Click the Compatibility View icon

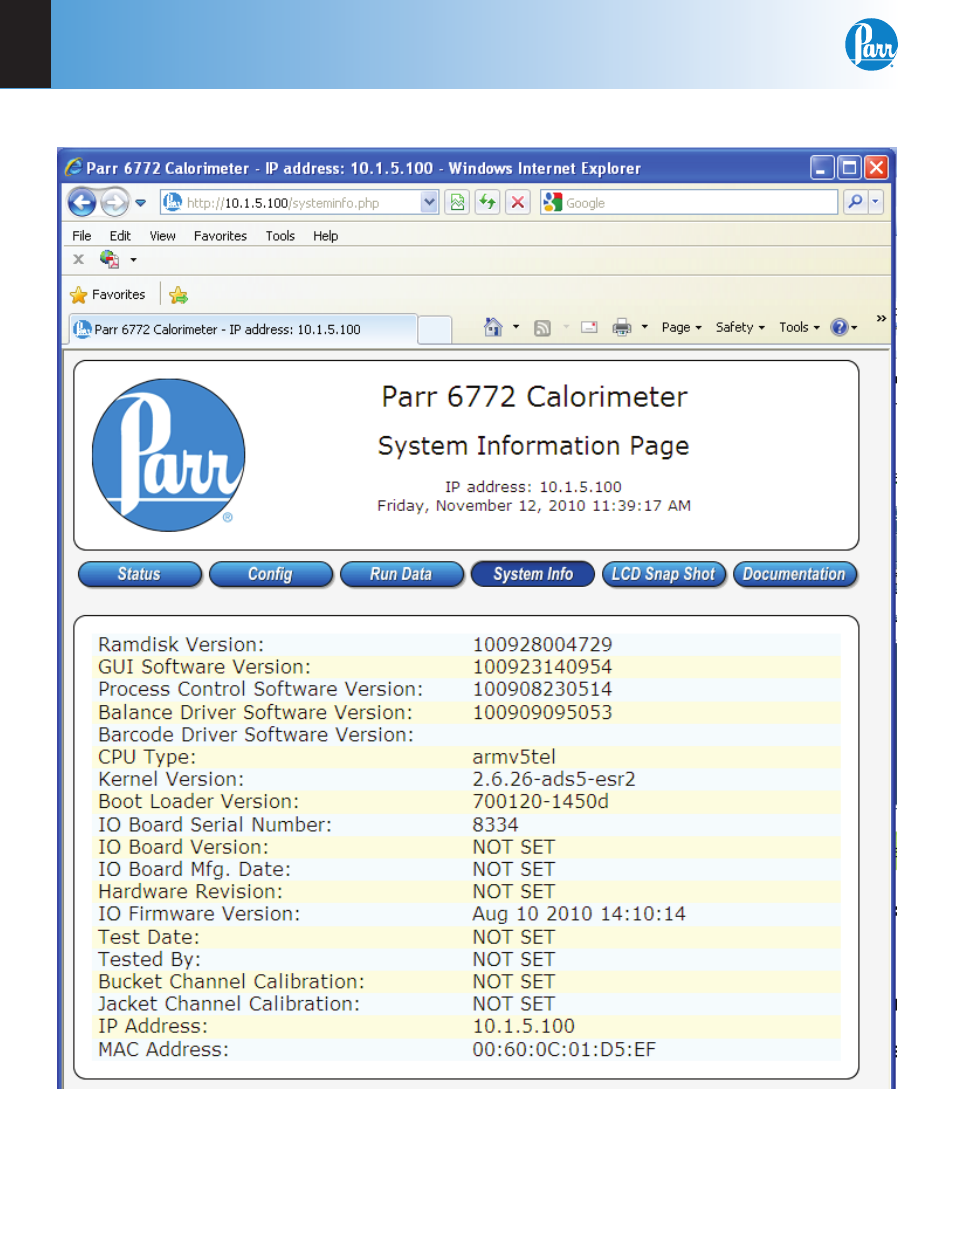(457, 202)
